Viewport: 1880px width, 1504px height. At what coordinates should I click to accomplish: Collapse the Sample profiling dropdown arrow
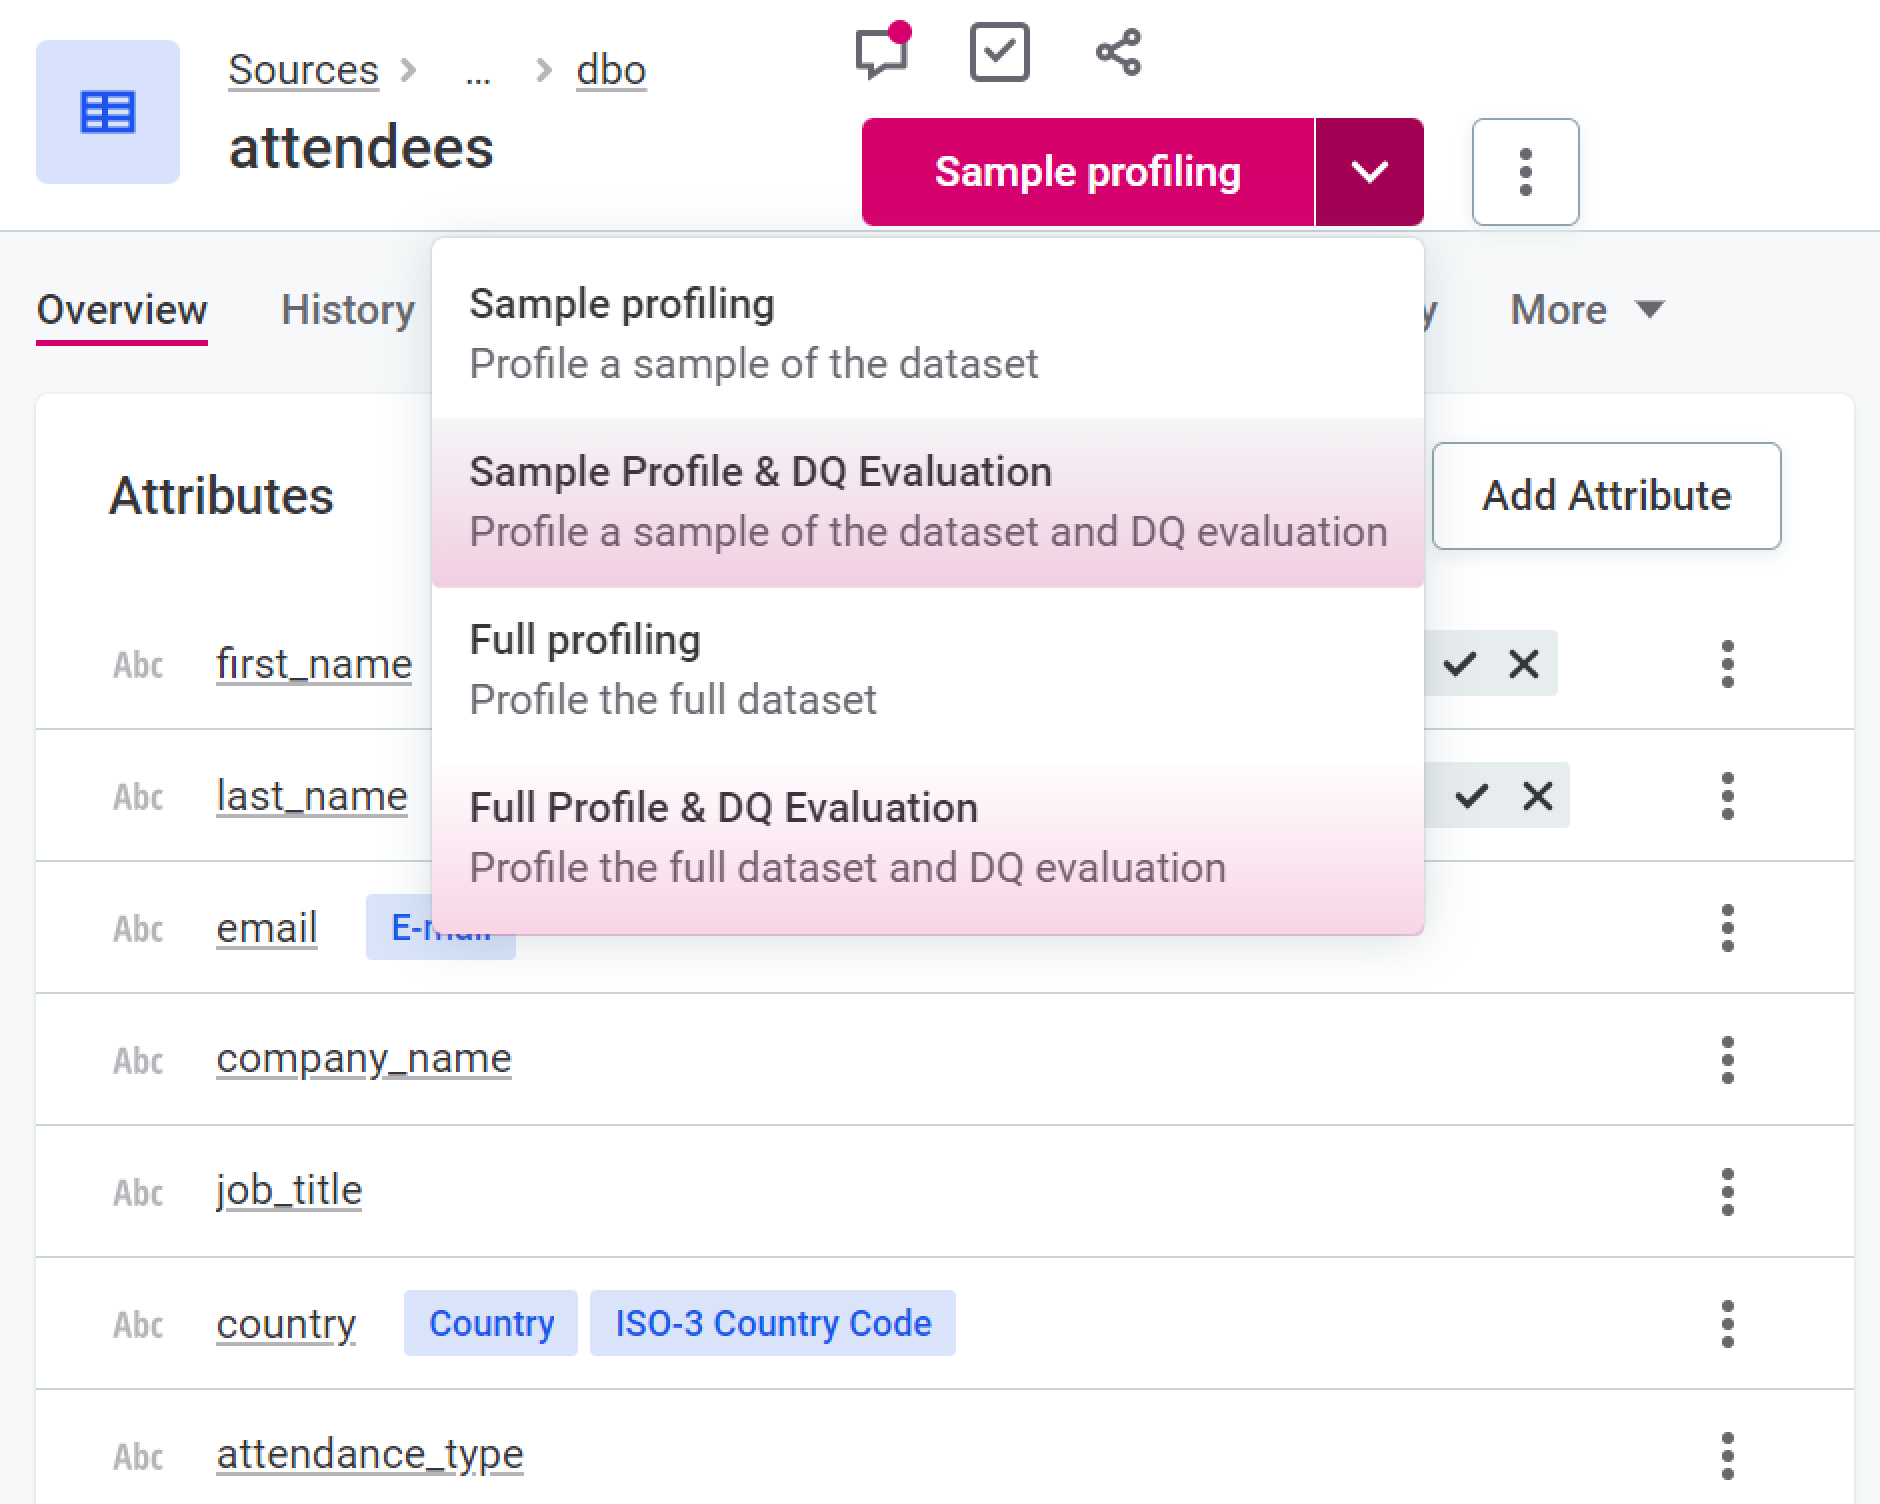point(1369,172)
